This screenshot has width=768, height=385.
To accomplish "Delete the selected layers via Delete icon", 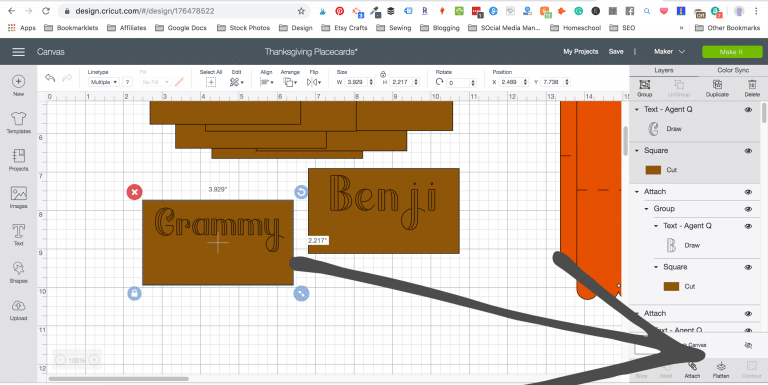I will tap(752, 88).
